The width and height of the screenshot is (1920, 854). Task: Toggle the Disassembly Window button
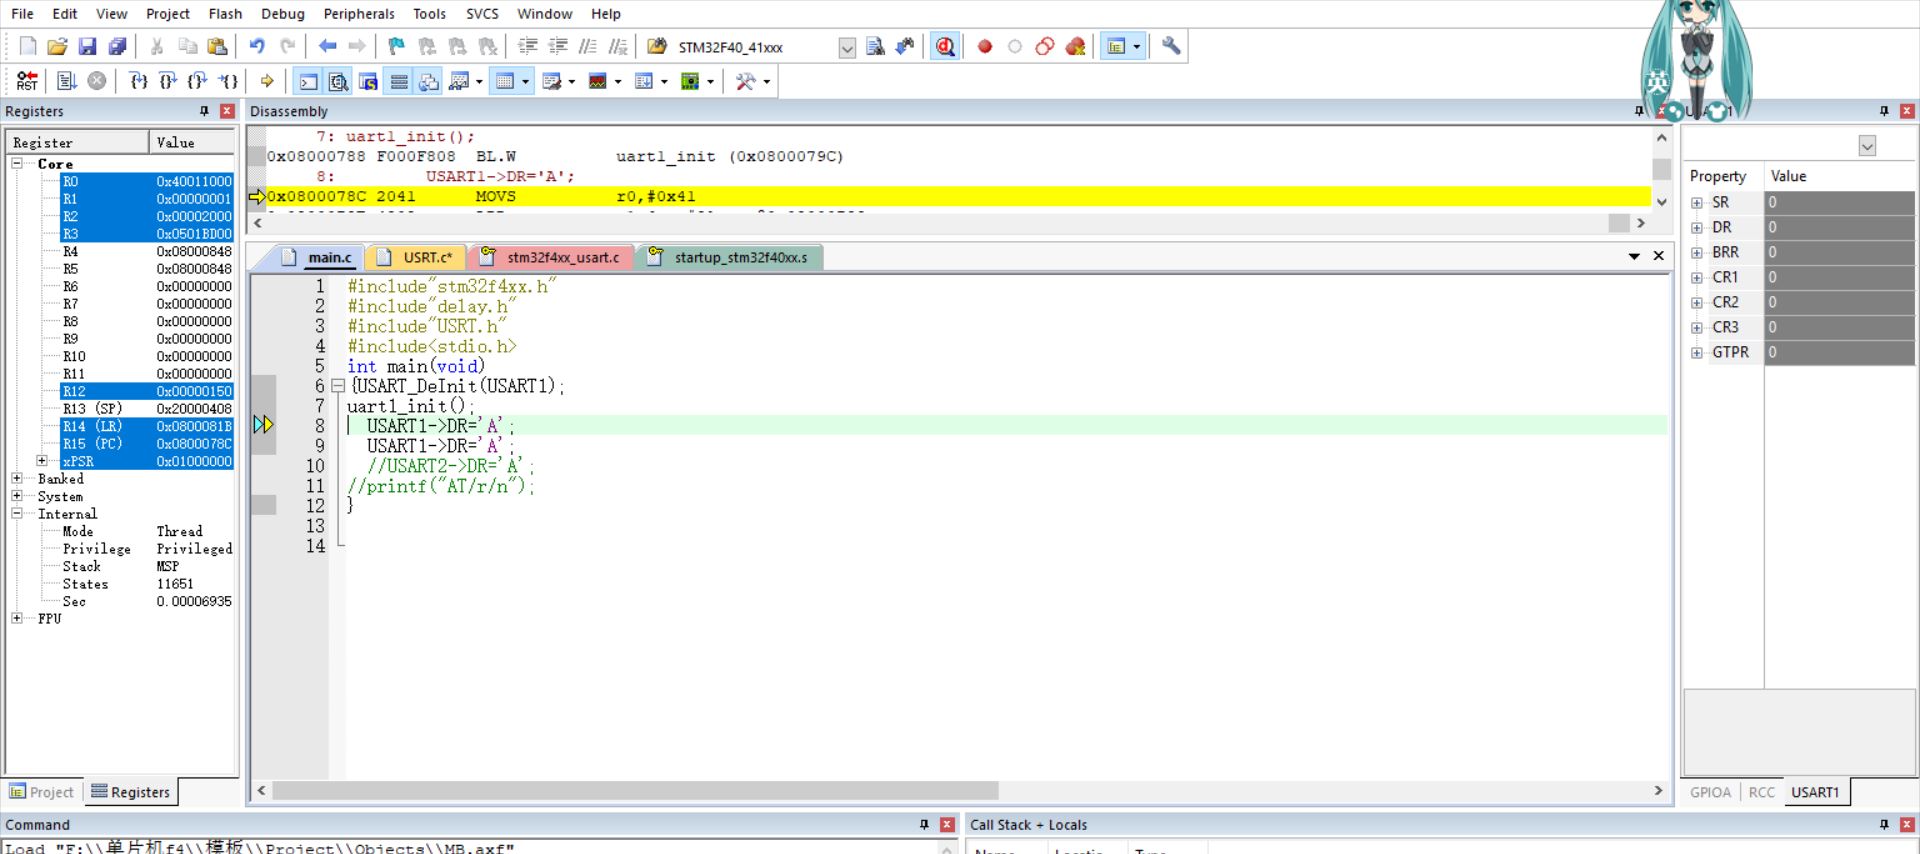click(x=339, y=82)
